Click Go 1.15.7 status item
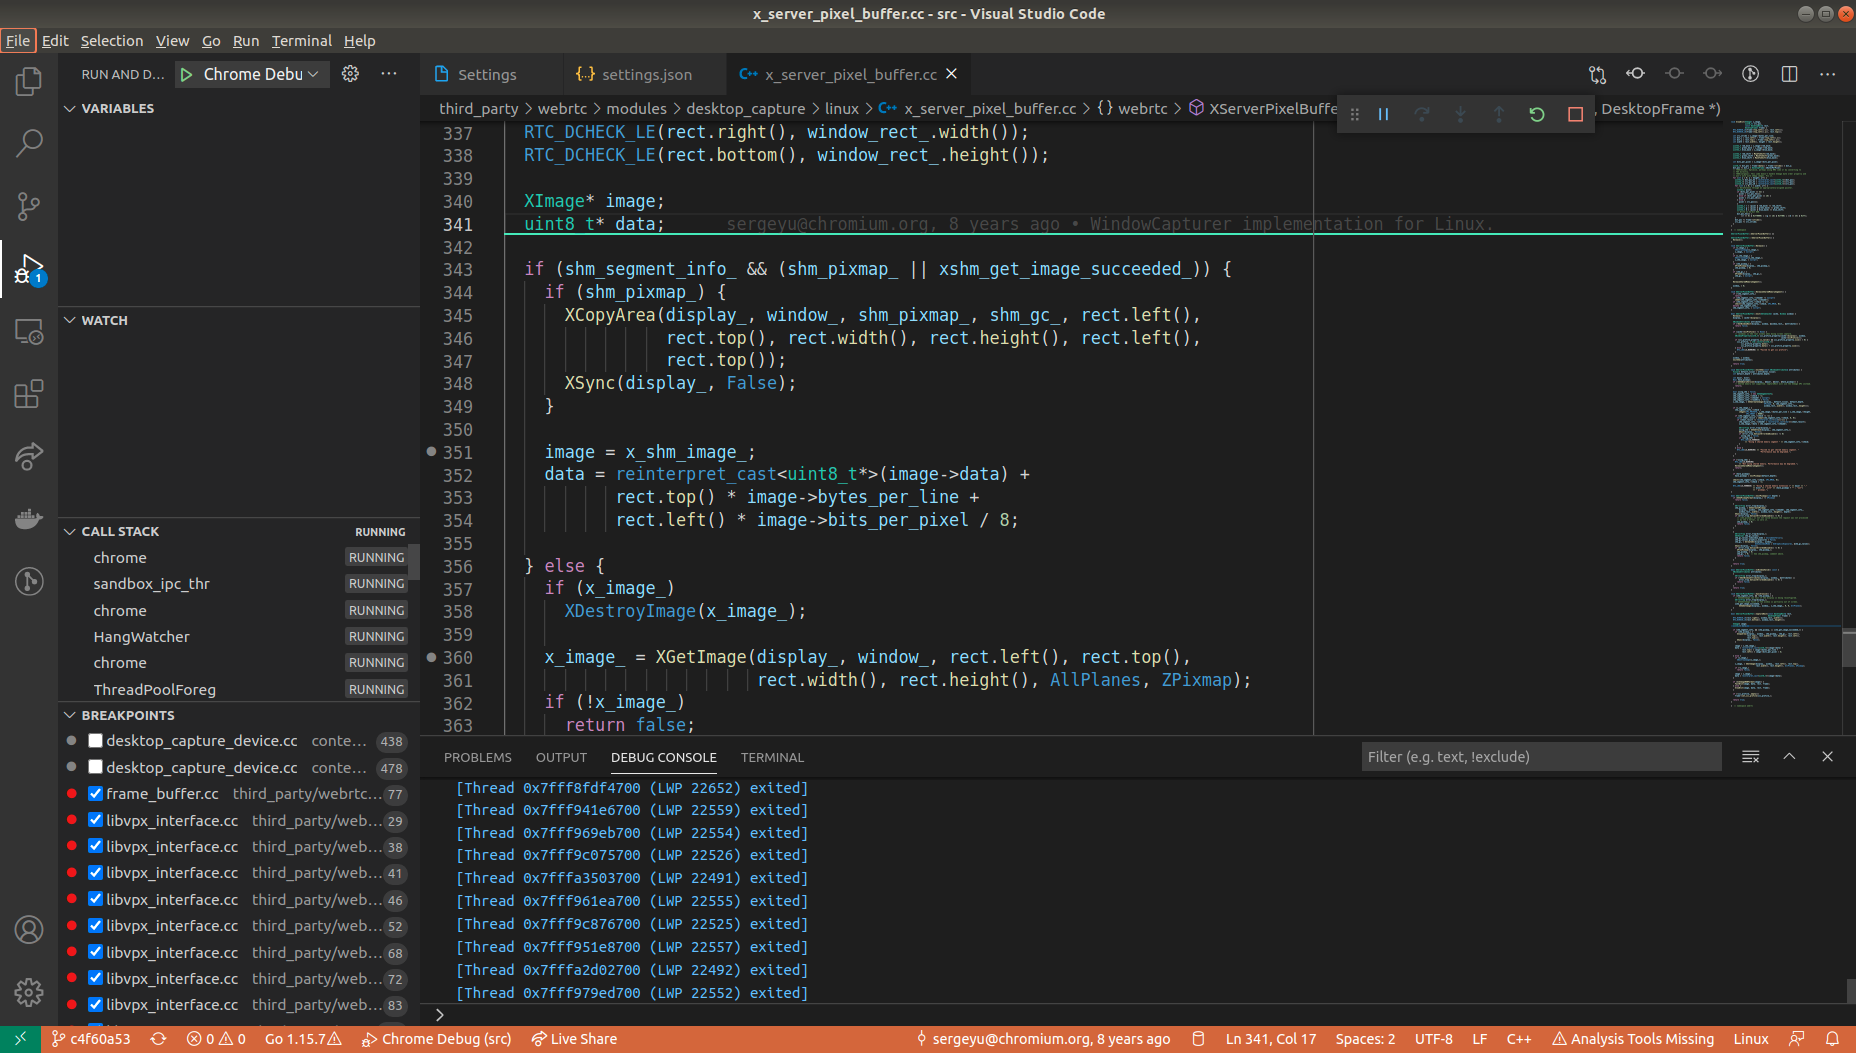The height and width of the screenshot is (1053, 1856). (x=303, y=1039)
